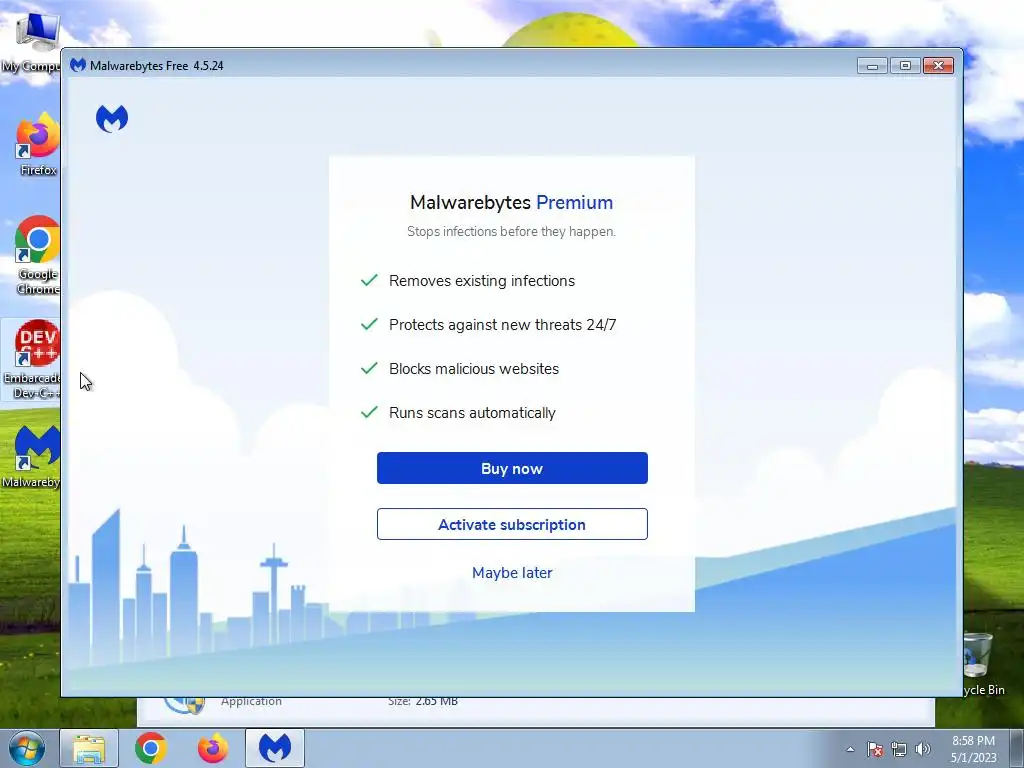Open Firefox desktop shortcut
Viewport: 1024px width, 768px height.
coord(38,144)
